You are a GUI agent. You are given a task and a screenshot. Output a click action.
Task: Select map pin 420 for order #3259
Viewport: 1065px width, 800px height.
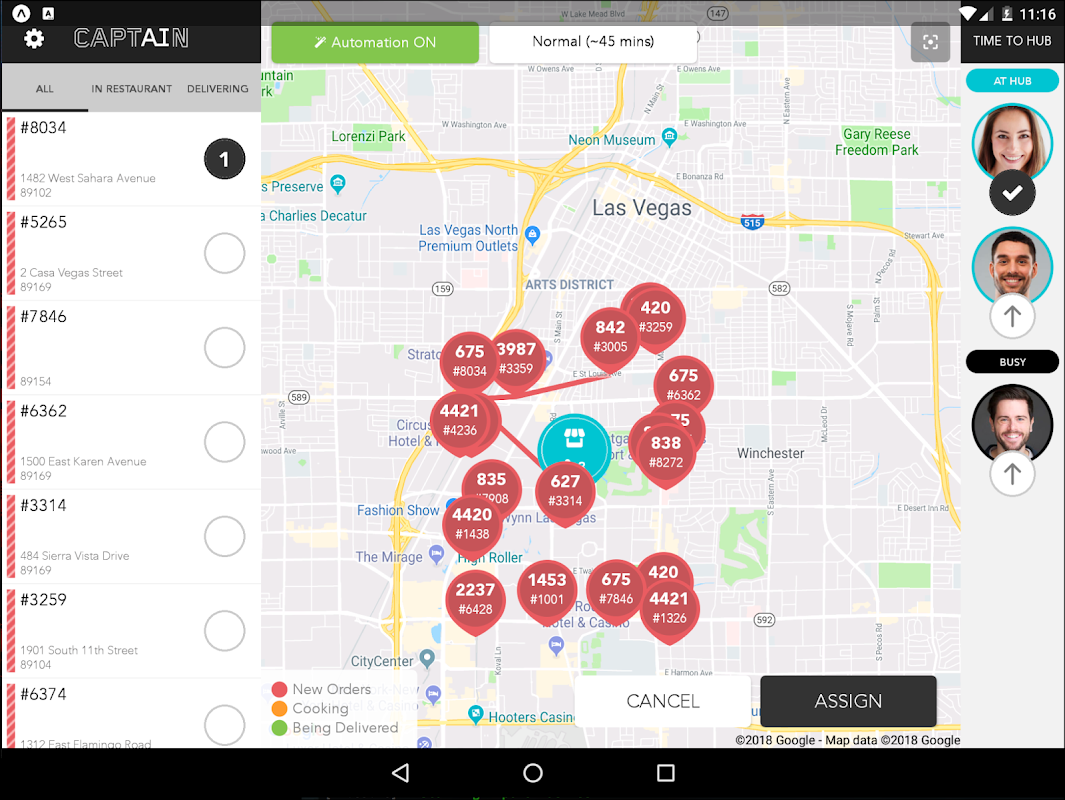[x=656, y=317]
